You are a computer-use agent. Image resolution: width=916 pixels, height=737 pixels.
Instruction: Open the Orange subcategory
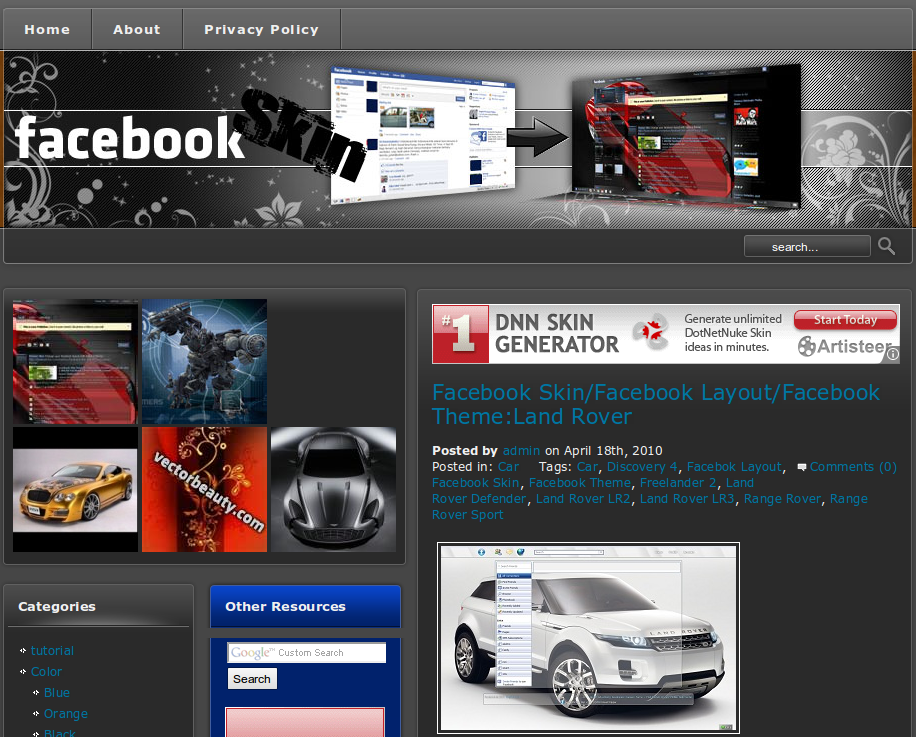tap(65, 714)
